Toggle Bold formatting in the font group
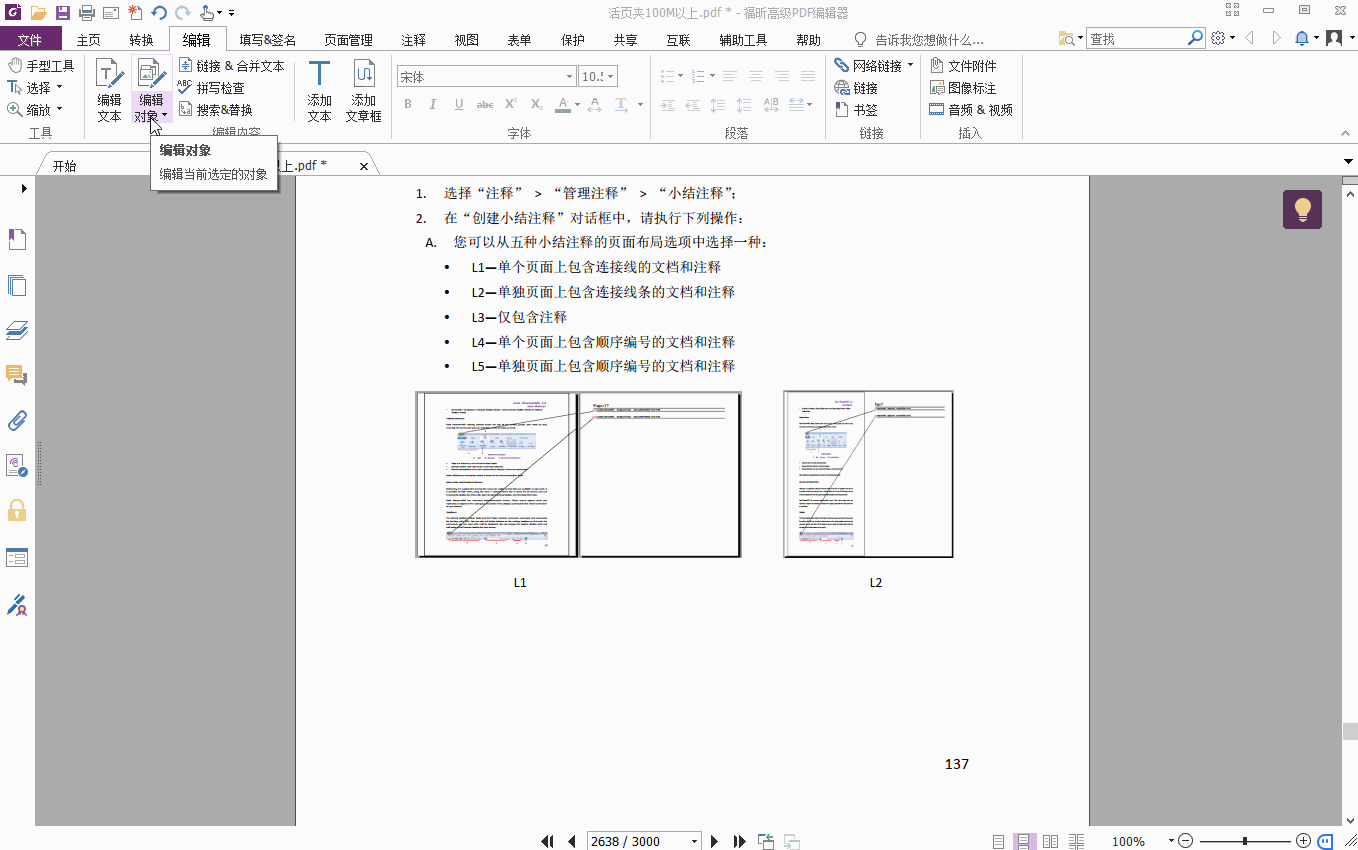This screenshot has height=850, width=1358. pyautogui.click(x=407, y=104)
